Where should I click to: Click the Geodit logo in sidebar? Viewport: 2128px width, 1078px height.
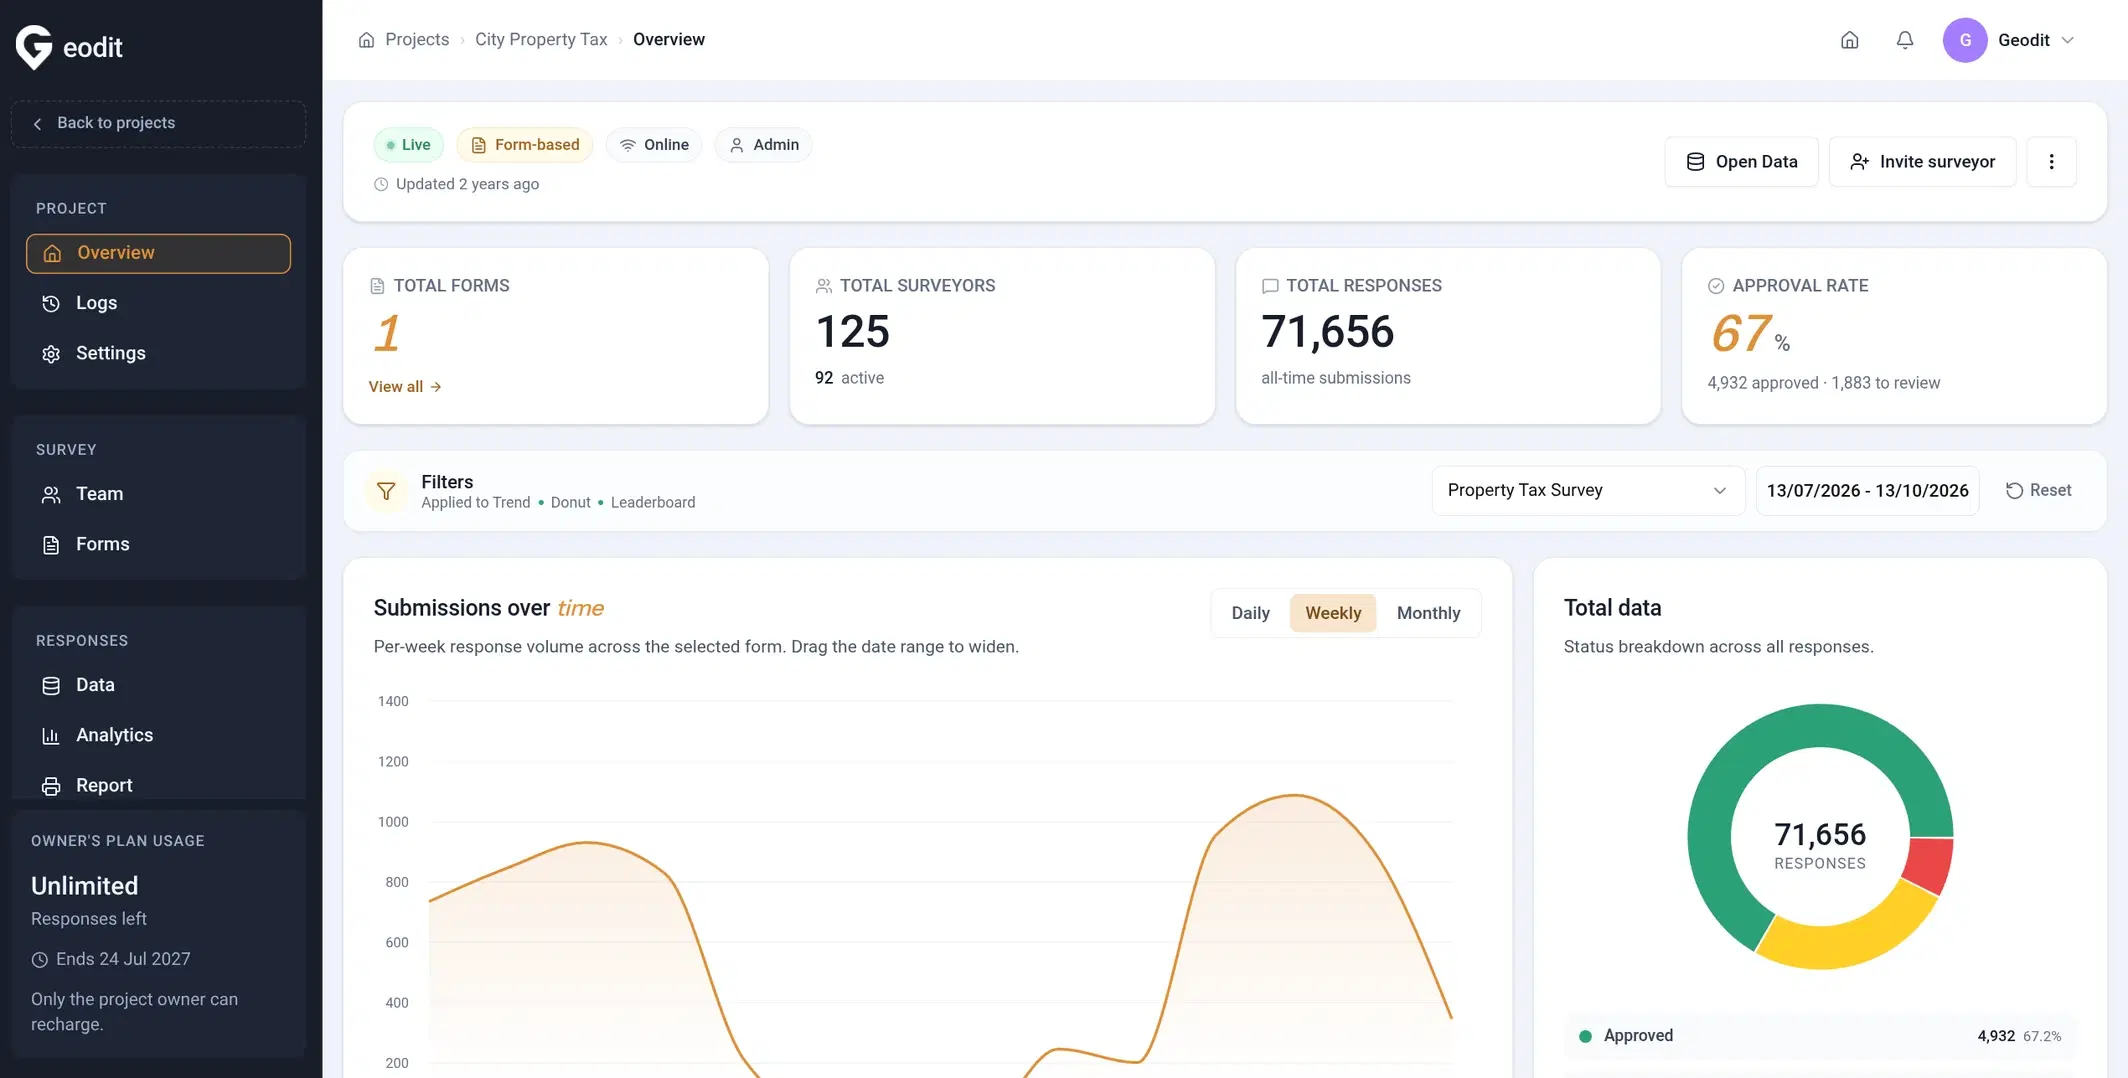(69, 47)
